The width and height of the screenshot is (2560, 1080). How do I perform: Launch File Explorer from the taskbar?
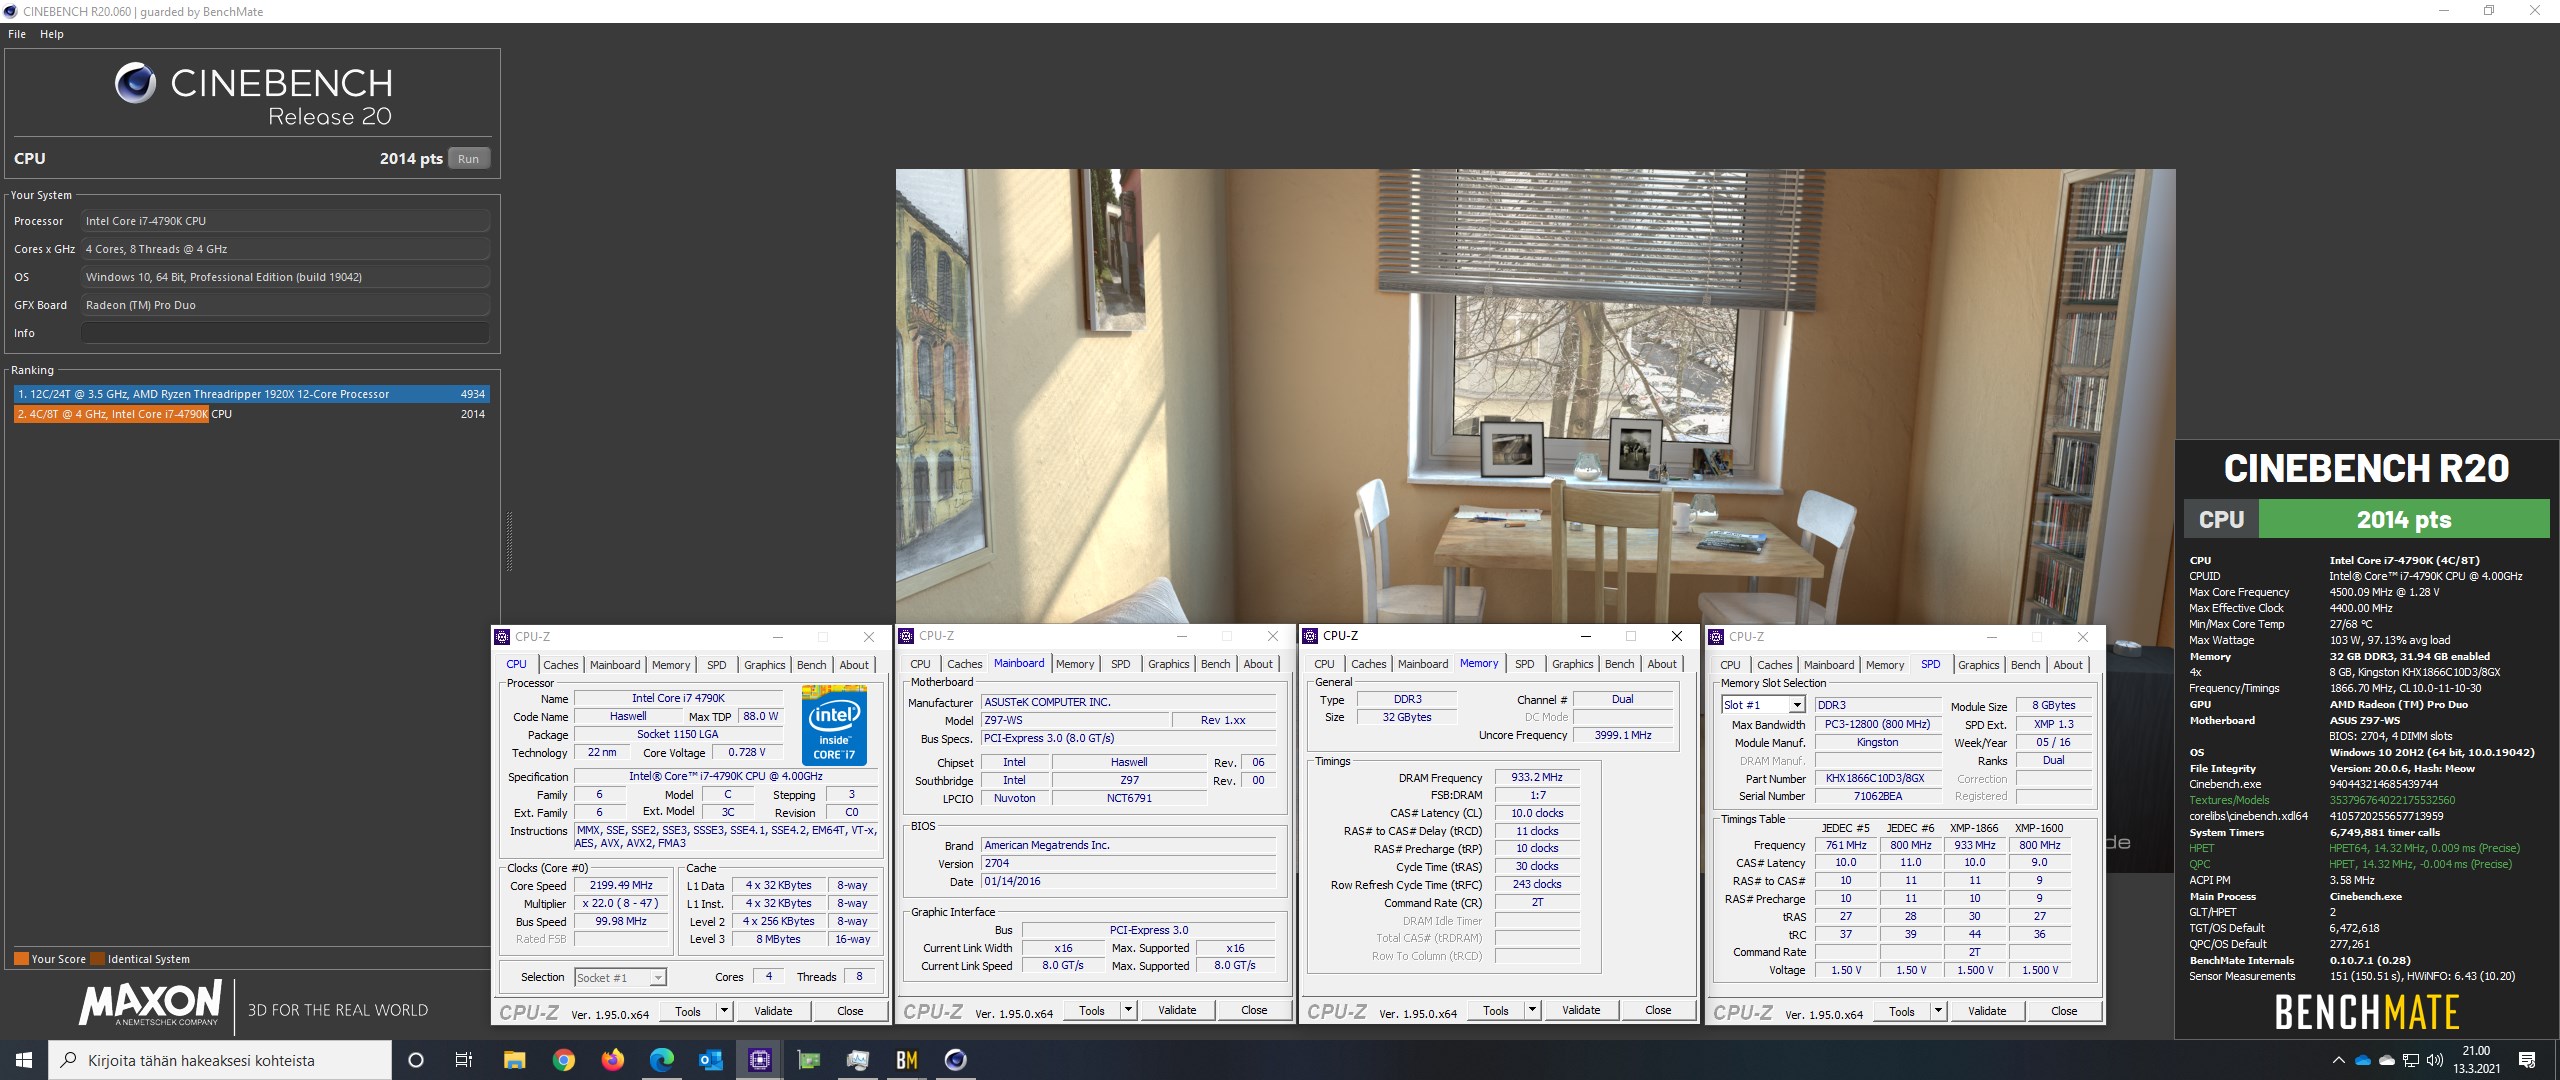tap(514, 1060)
